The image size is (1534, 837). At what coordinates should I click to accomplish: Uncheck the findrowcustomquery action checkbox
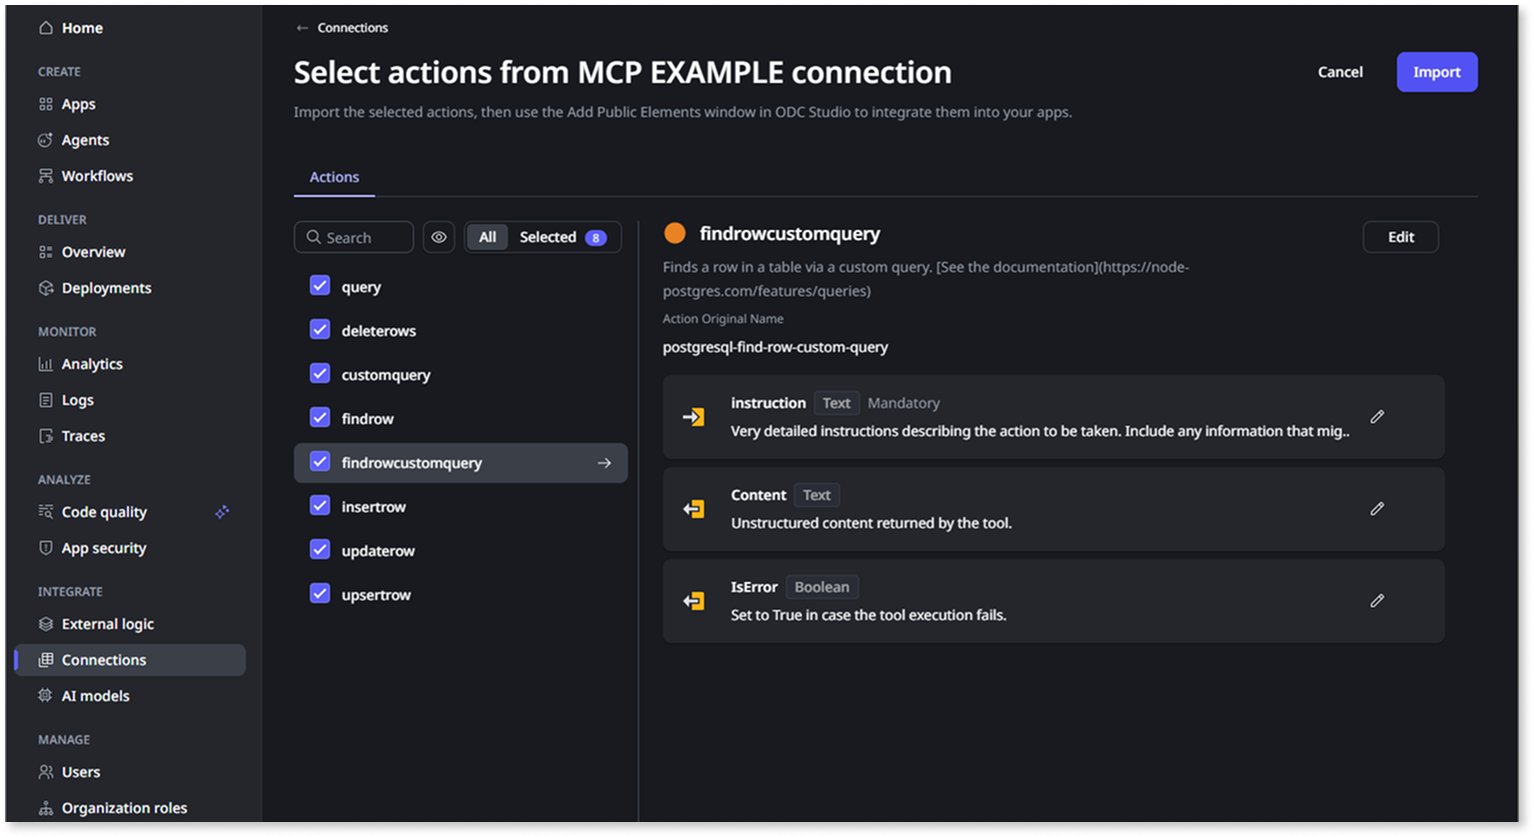click(320, 462)
